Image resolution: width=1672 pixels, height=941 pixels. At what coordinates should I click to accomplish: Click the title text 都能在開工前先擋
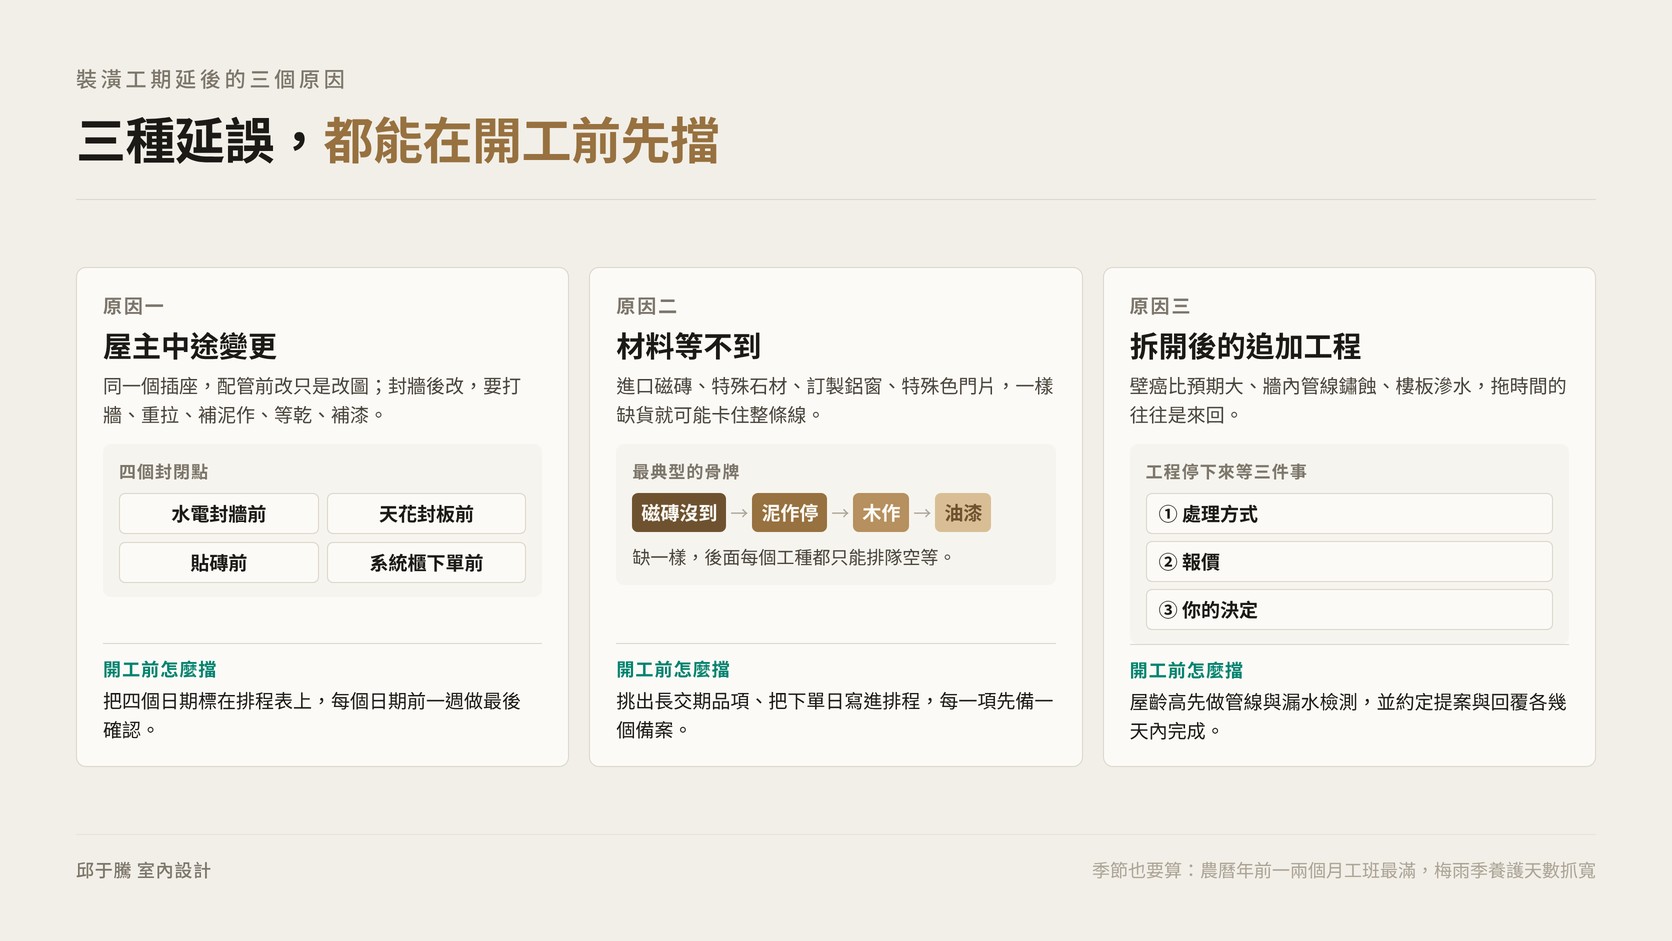(x=521, y=141)
